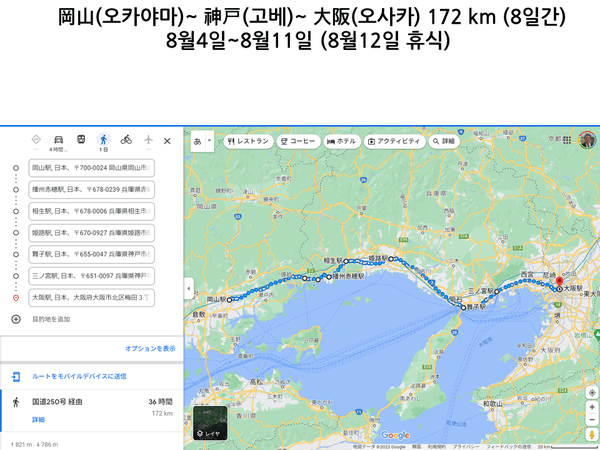Click the add destination plus icon

[16, 319]
